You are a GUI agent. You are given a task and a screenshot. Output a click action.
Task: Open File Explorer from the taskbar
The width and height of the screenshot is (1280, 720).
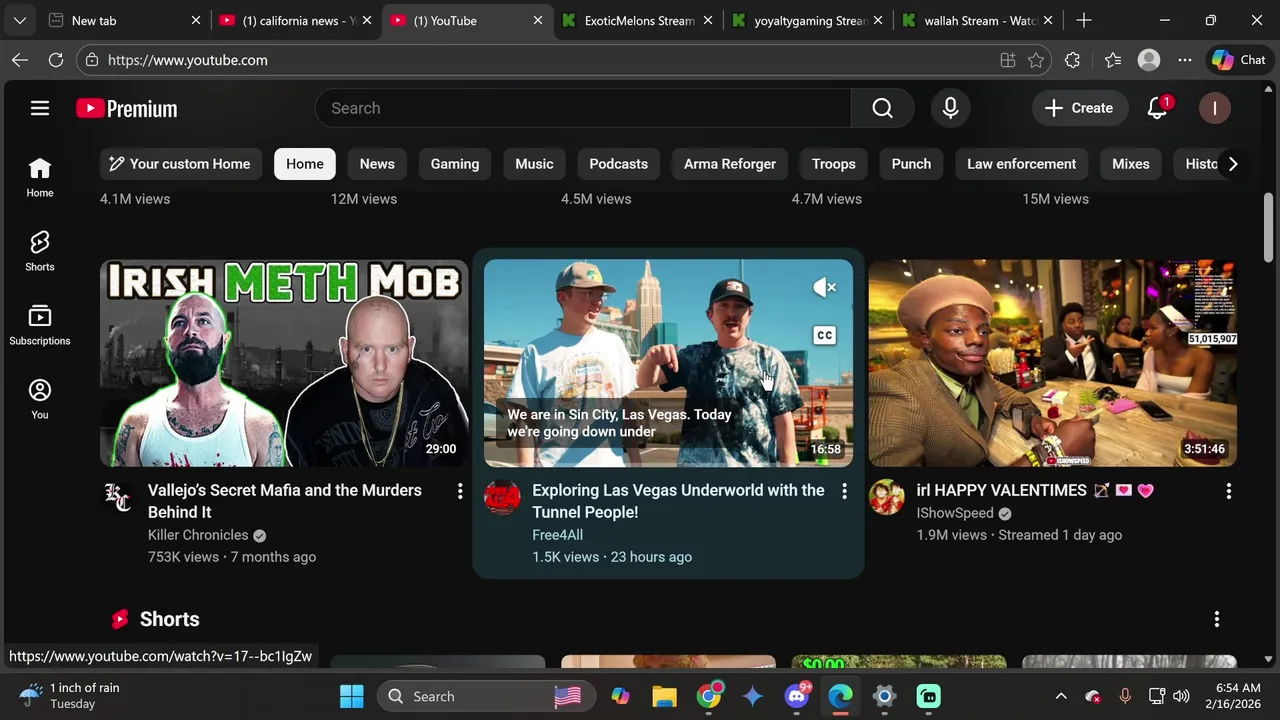(665, 696)
